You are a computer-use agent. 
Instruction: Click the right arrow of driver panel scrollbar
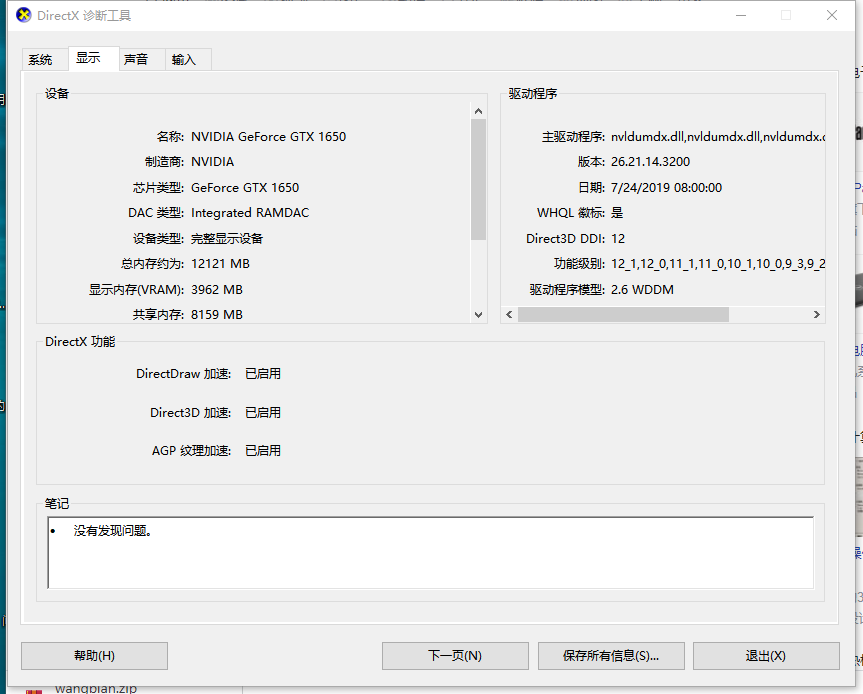pos(818,314)
